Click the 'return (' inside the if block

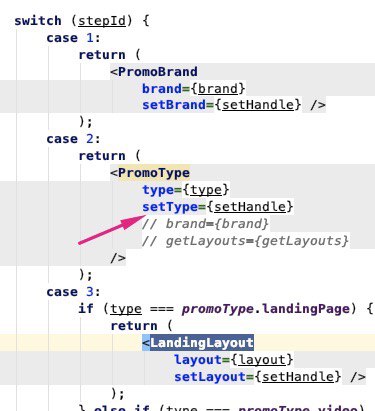142,326
